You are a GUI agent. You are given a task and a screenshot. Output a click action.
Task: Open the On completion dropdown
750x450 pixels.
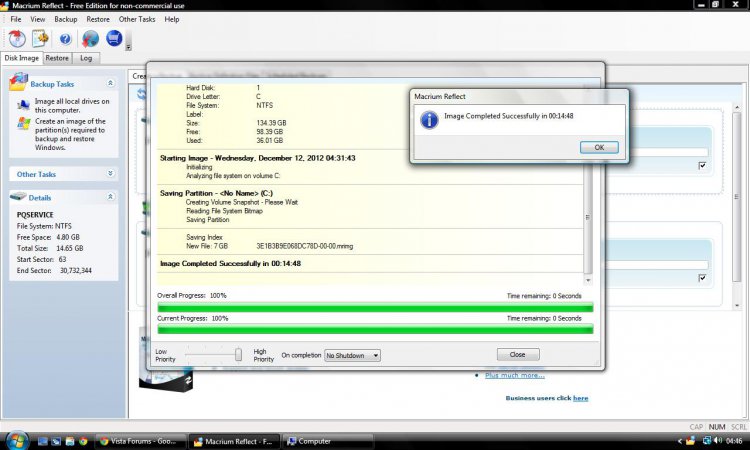pyautogui.click(x=353, y=355)
